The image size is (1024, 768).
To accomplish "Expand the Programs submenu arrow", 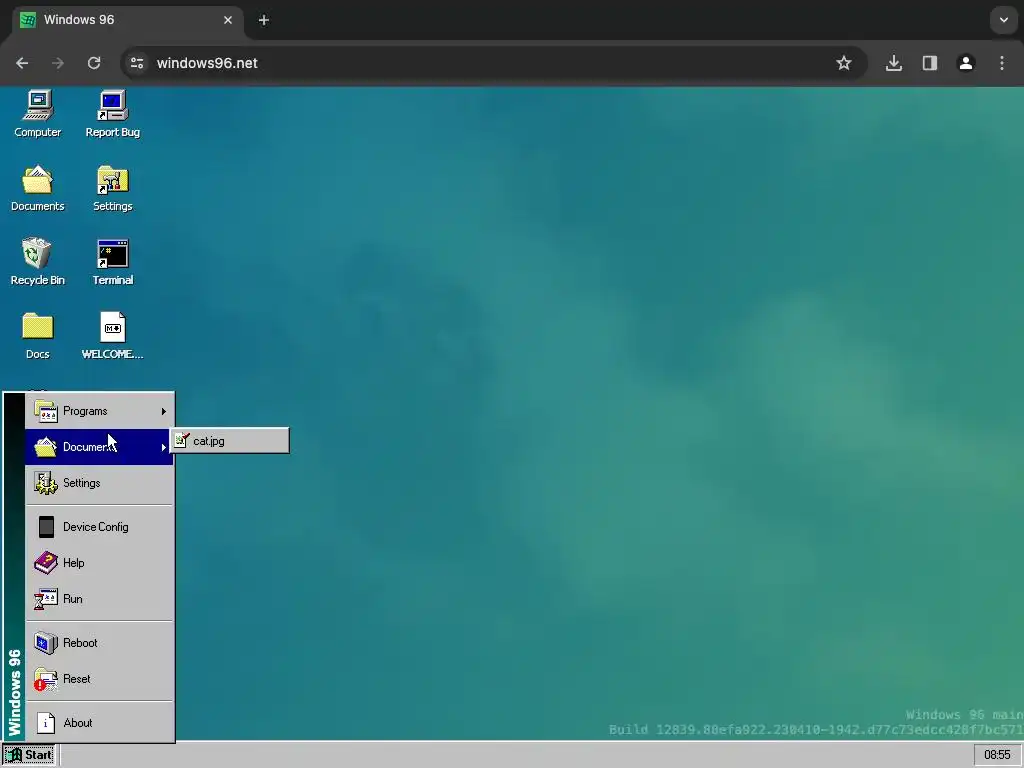I will (163, 411).
